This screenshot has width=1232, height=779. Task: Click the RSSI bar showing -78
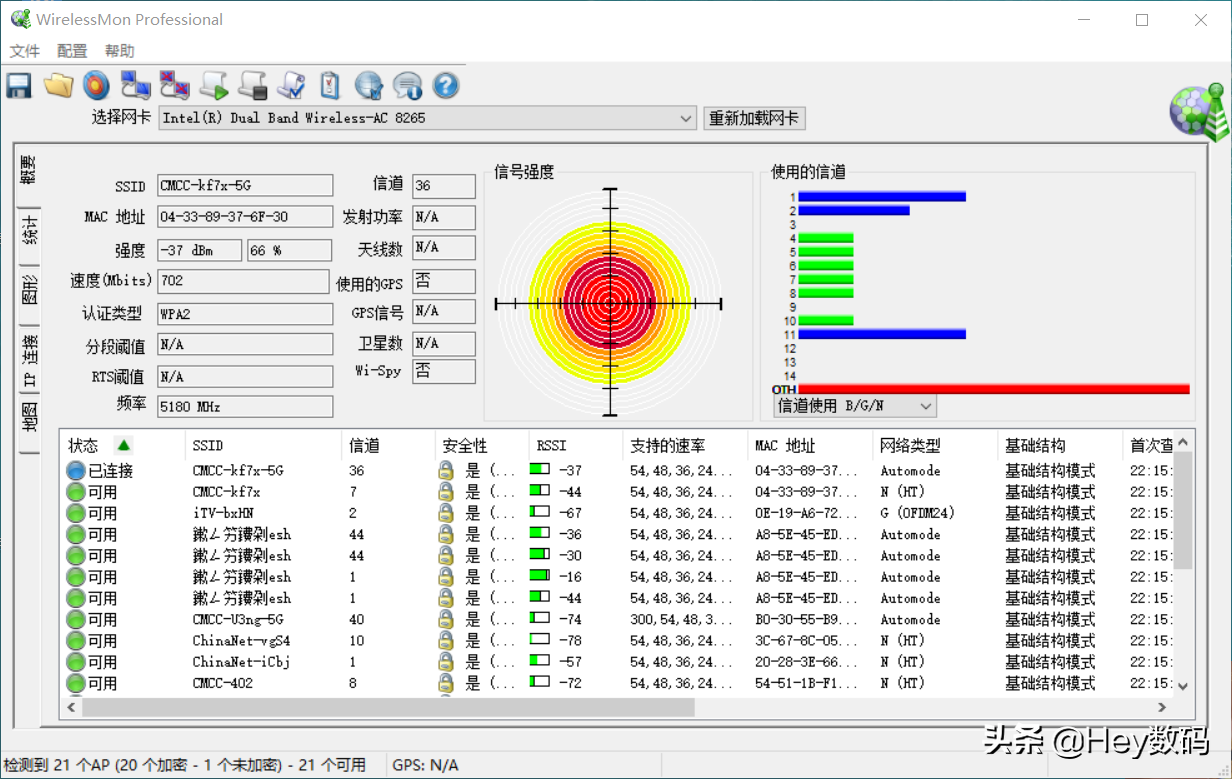540,640
